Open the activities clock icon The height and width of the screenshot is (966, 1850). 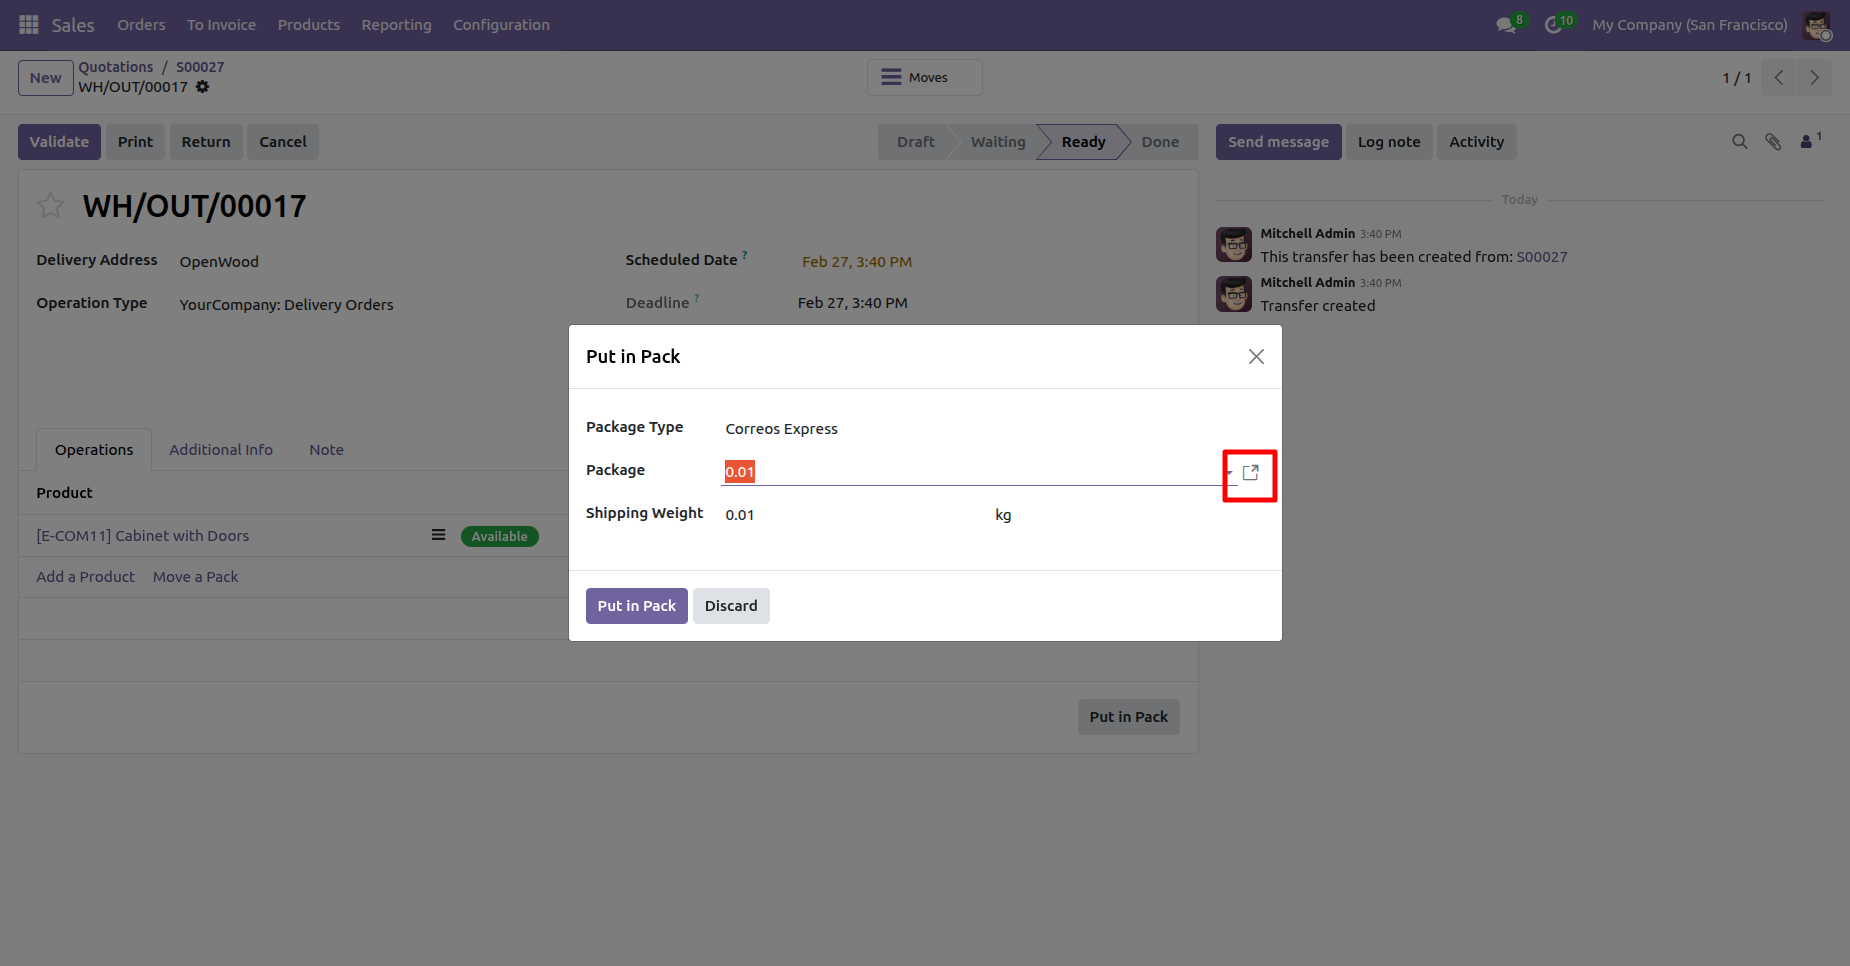pos(1553,25)
